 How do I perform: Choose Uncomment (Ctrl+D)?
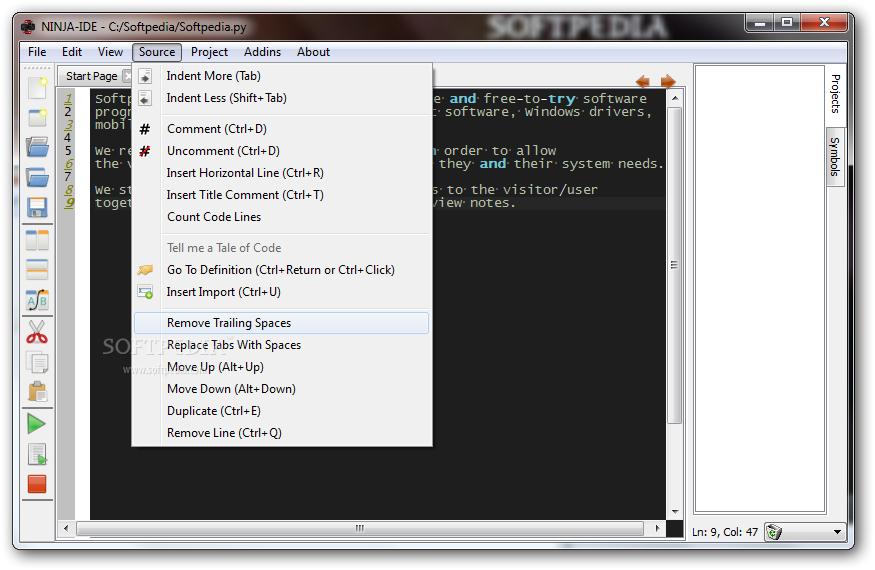tap(282, 151)
